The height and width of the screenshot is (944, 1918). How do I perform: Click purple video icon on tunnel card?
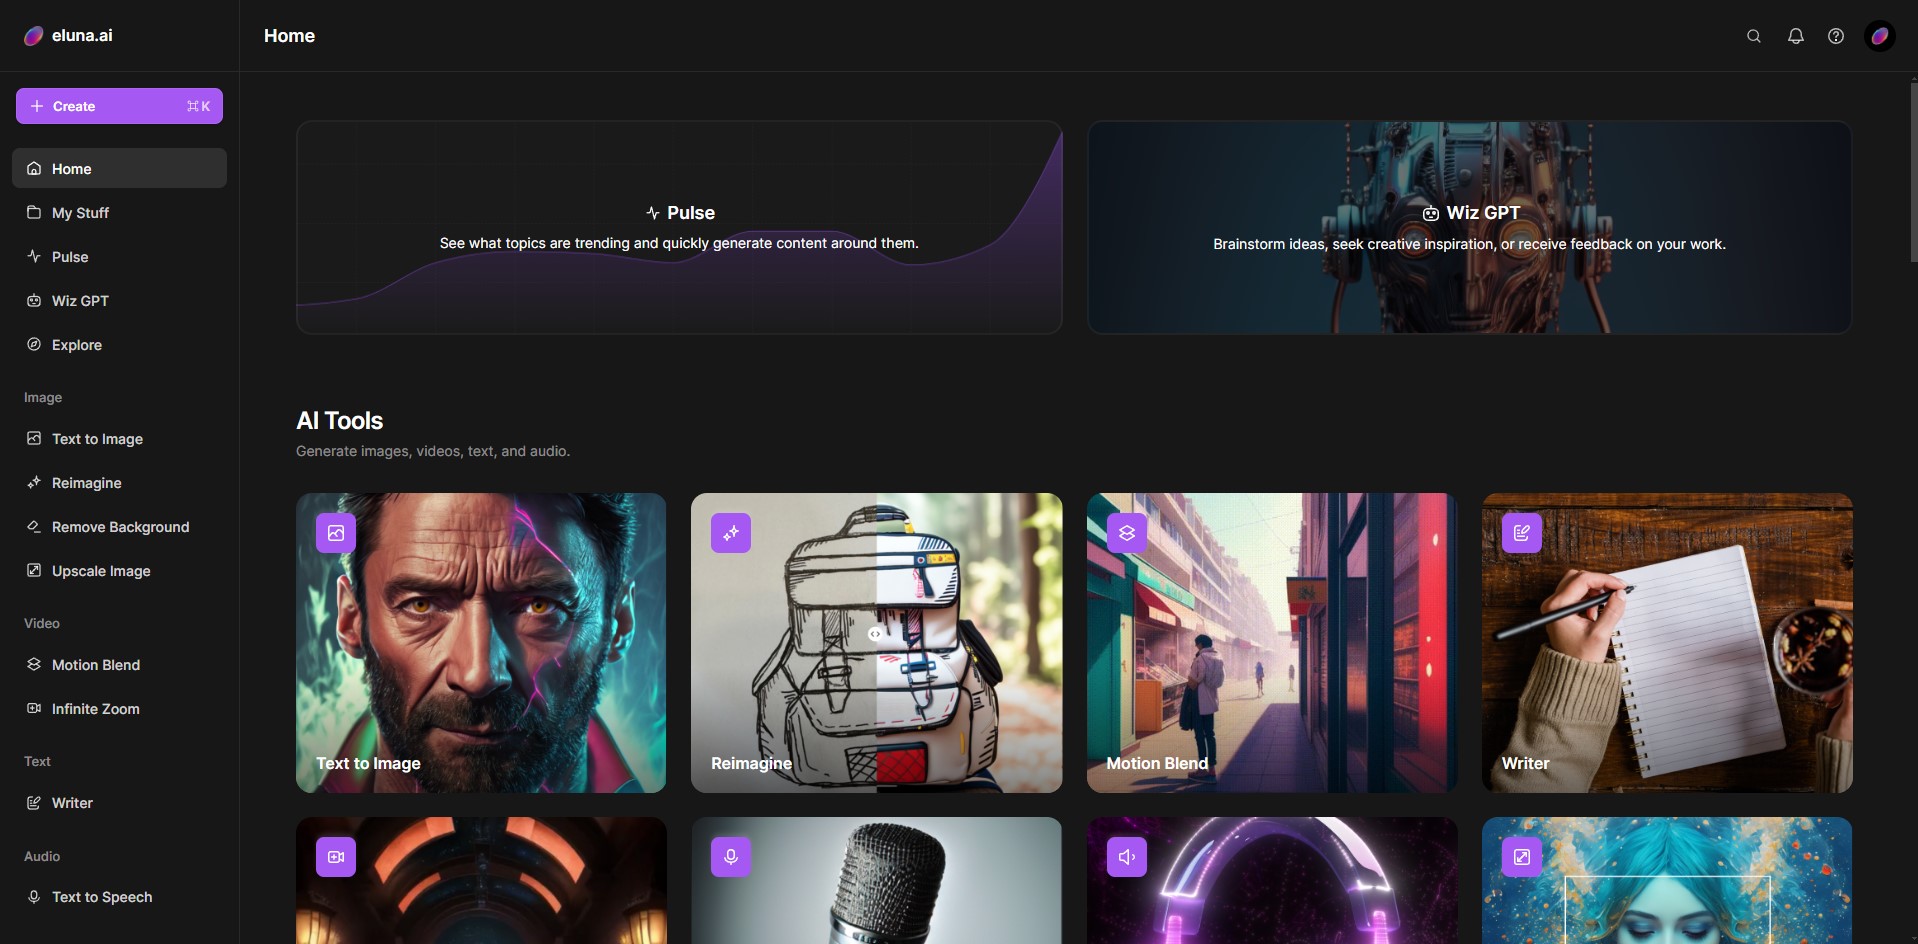click(336, 857)
